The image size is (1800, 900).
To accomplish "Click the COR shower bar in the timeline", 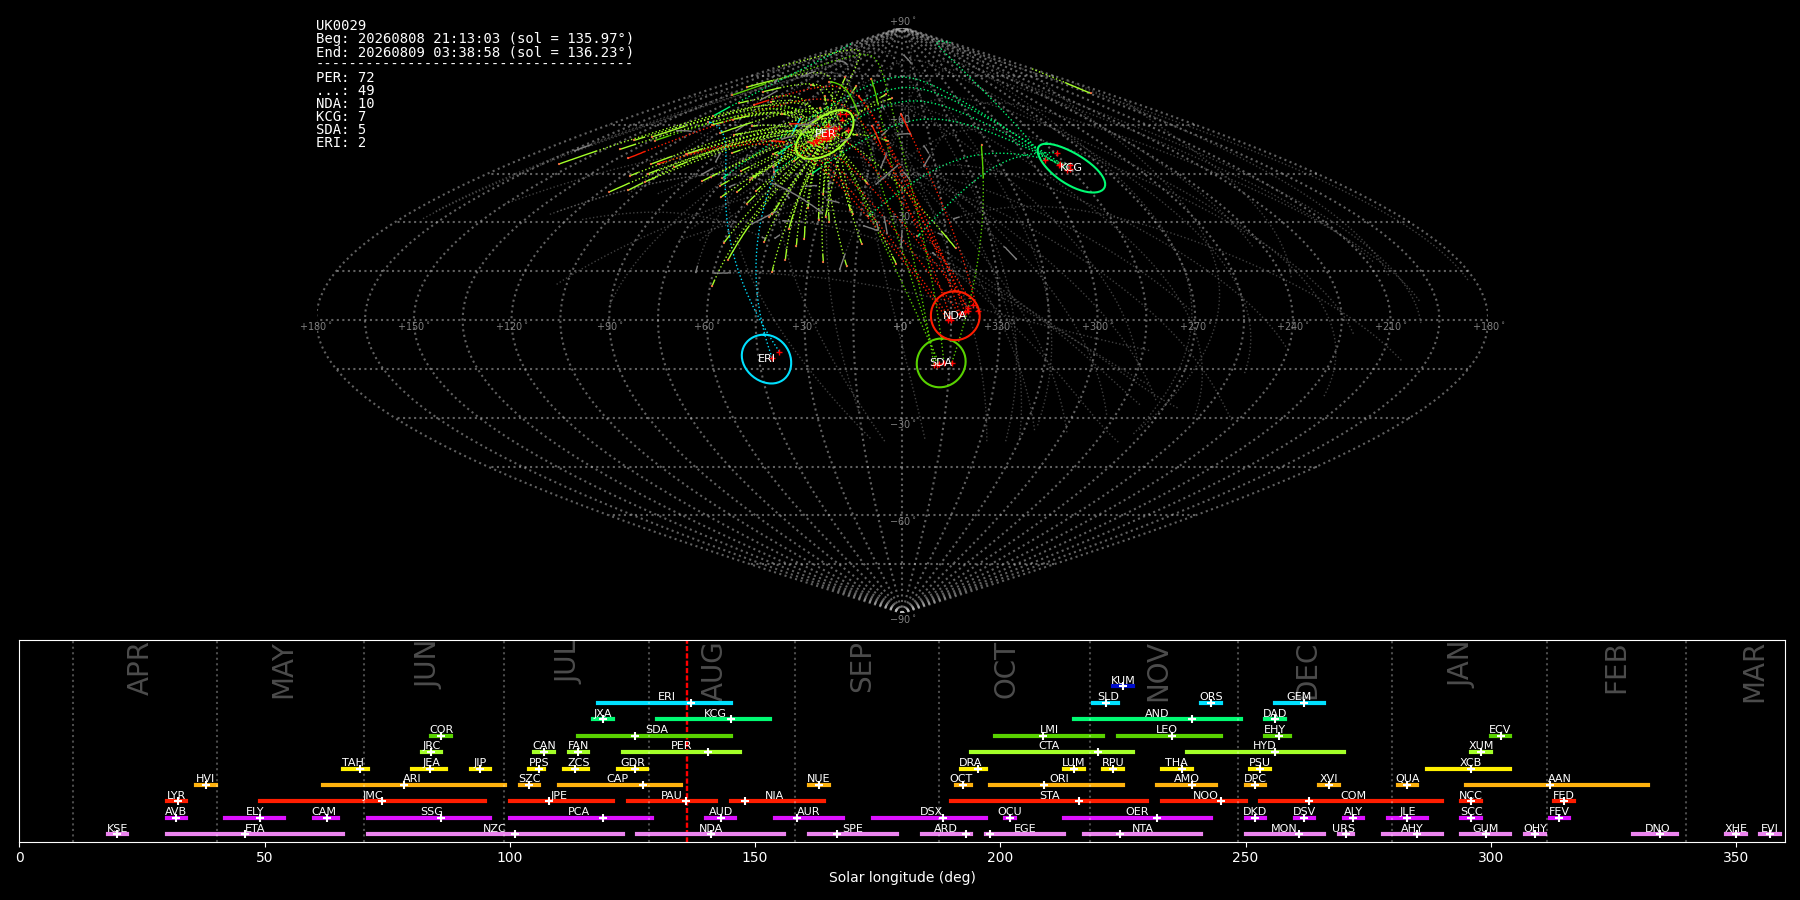I will pyautogui.click(x=441, y=736).
